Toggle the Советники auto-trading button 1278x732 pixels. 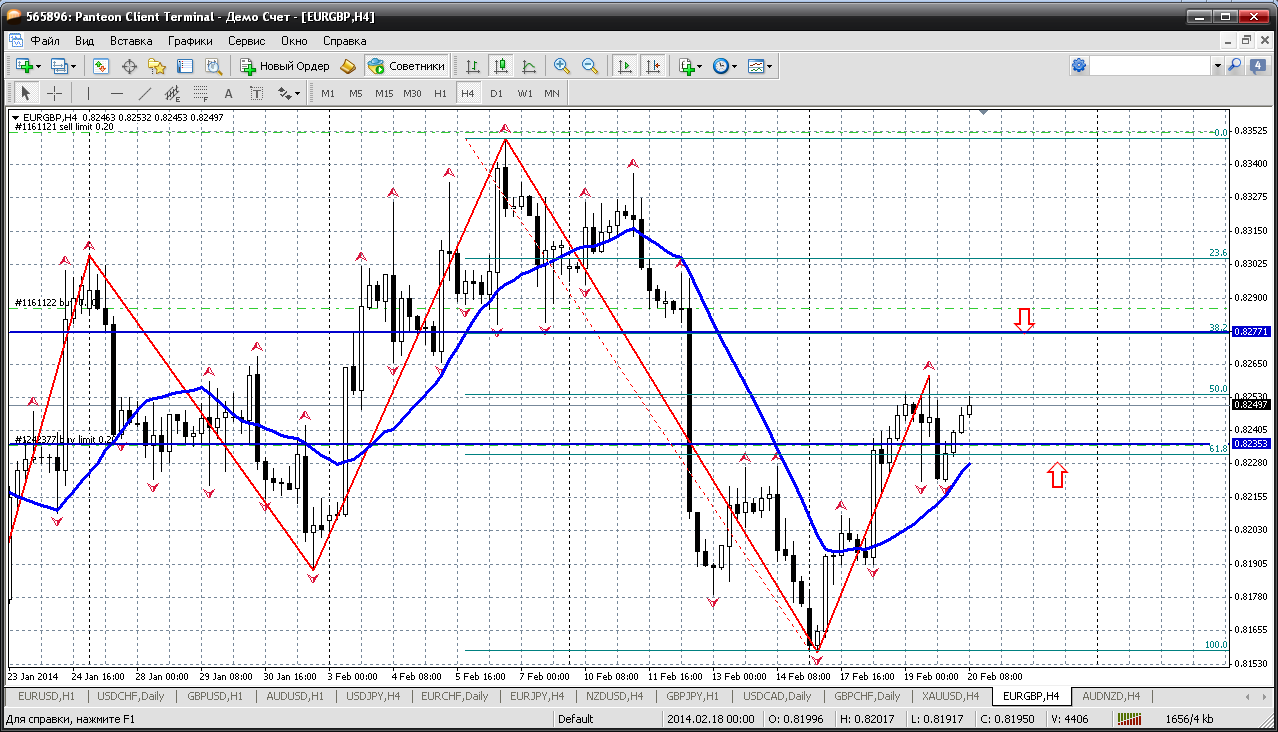coord(407,66)
